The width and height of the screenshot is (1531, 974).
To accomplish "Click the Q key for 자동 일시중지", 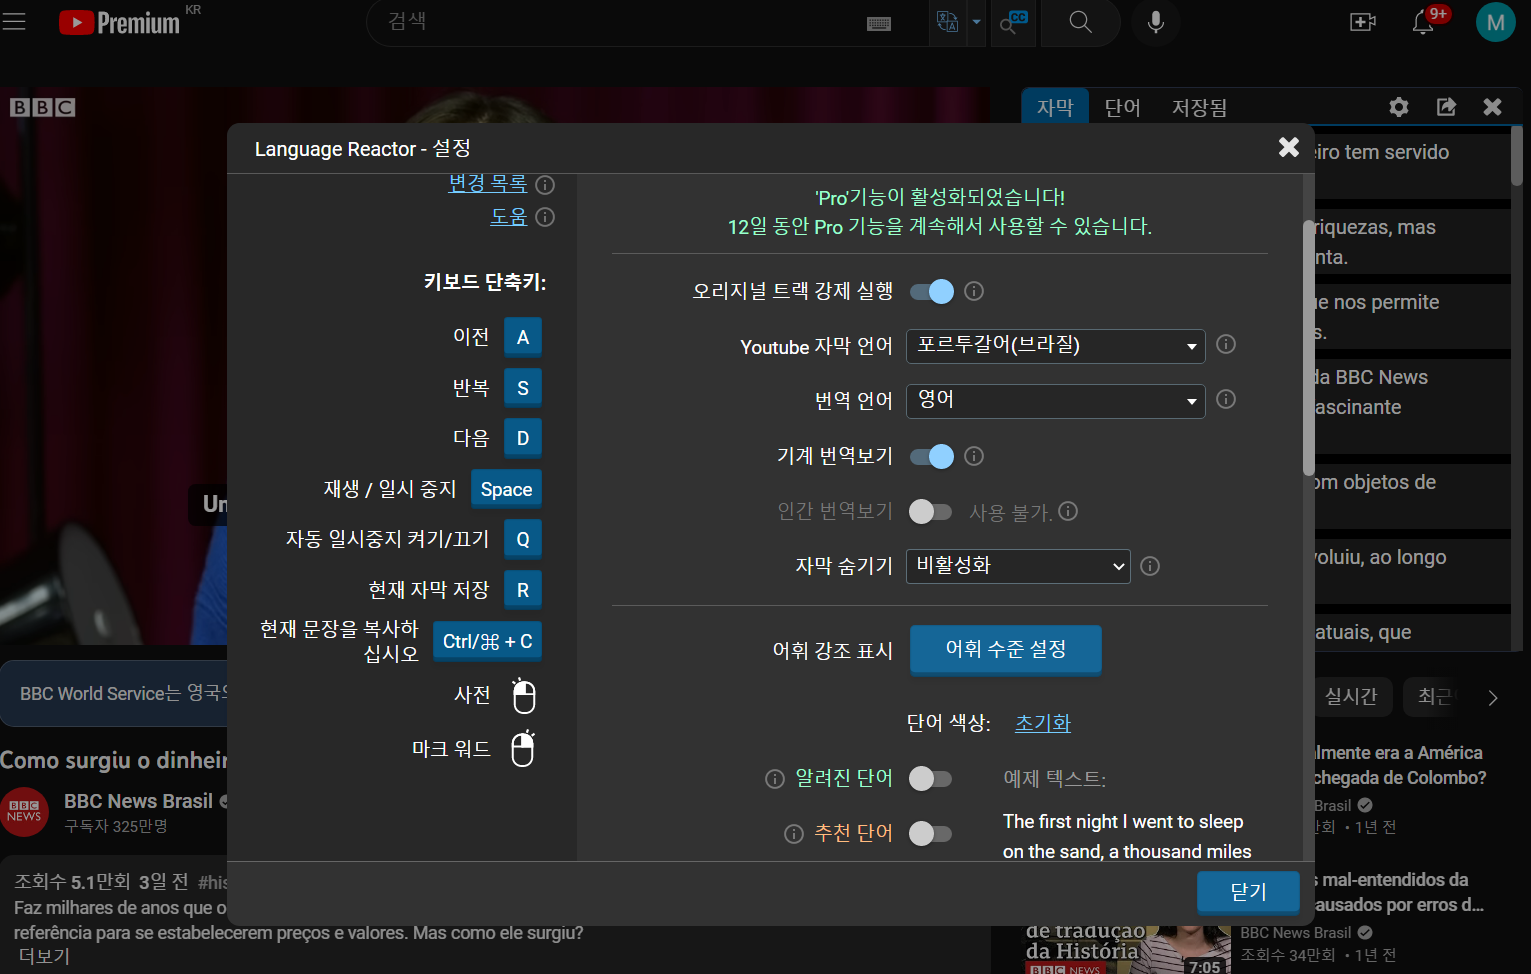I will 523,539.
